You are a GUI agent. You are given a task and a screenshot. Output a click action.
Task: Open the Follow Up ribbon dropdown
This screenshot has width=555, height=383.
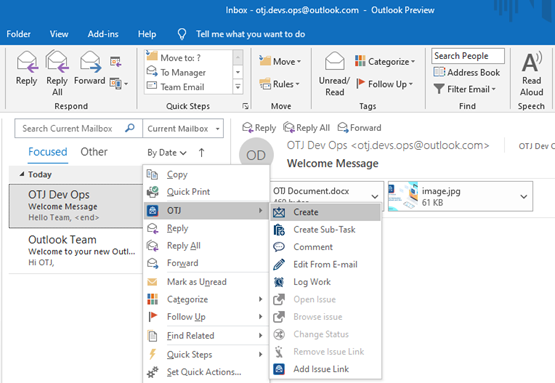point(385,84)
